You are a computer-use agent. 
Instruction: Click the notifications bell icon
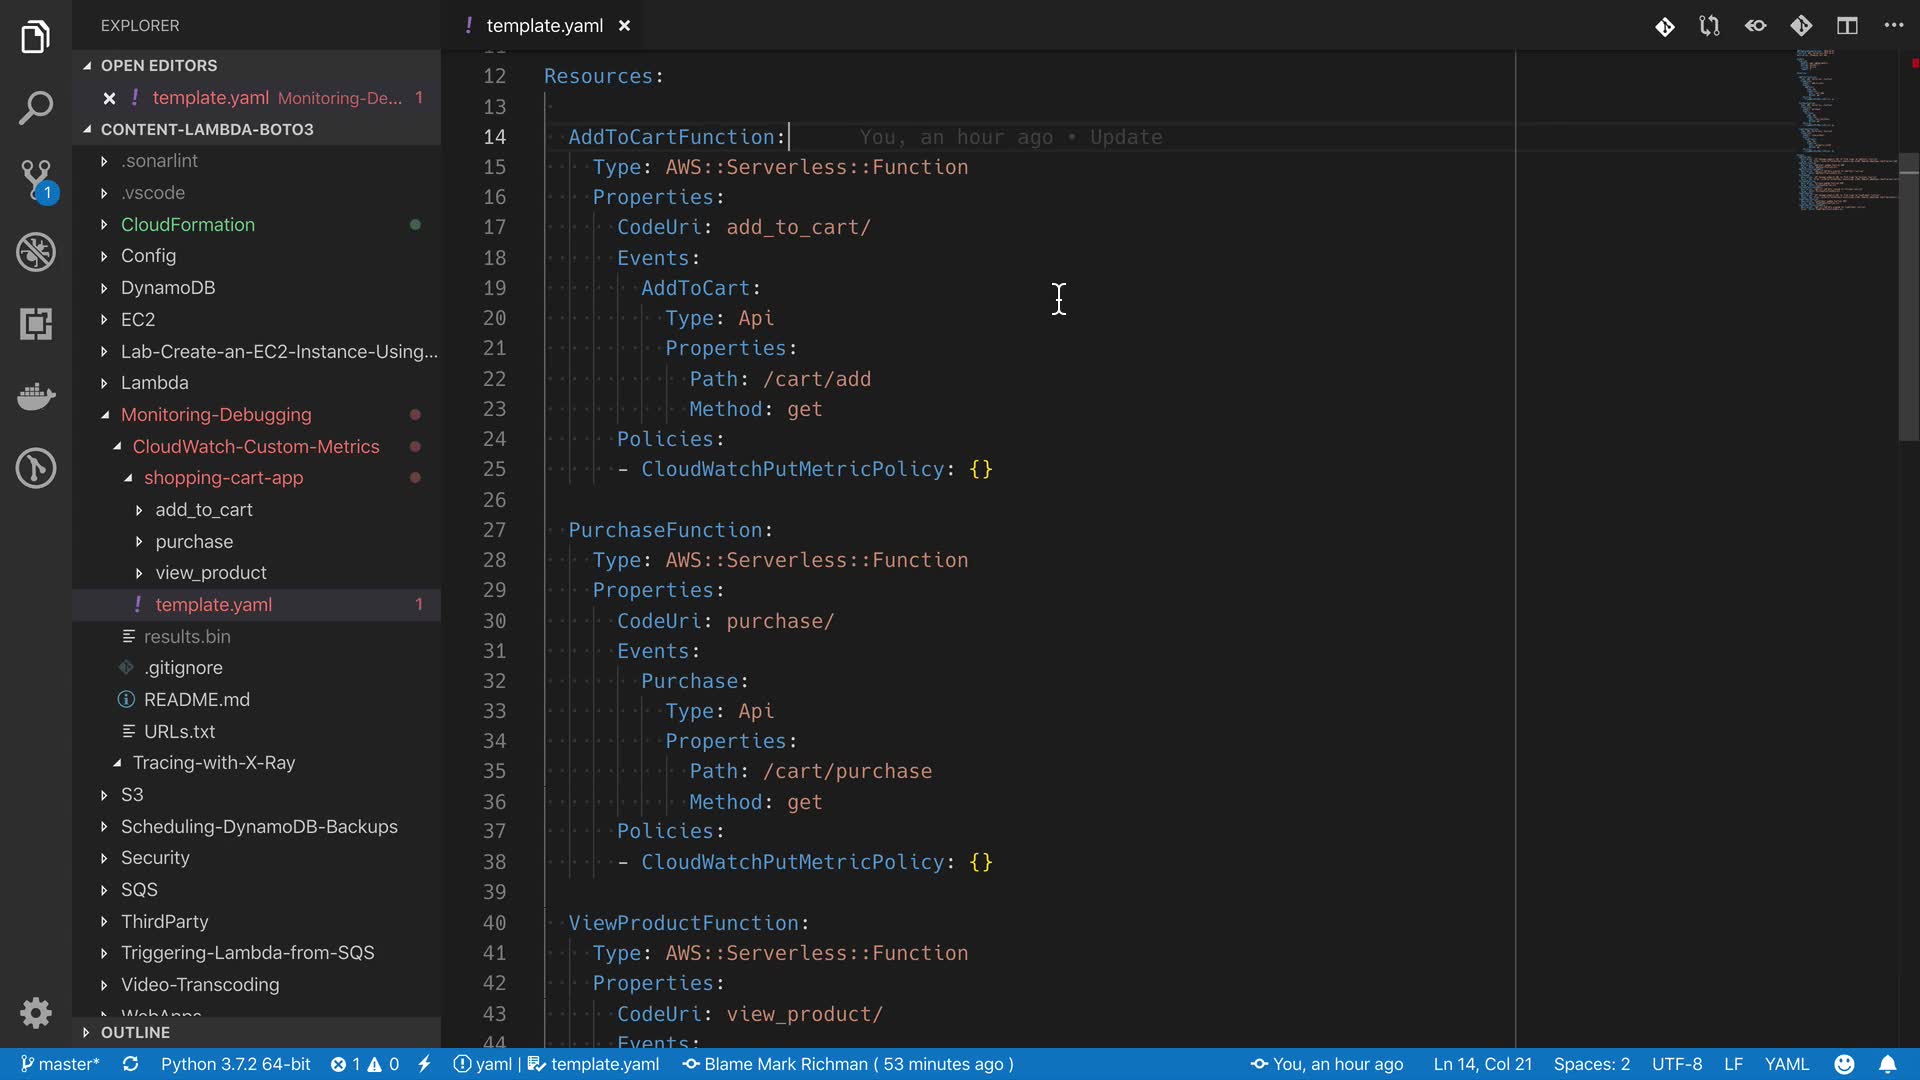point(1887,1064)
